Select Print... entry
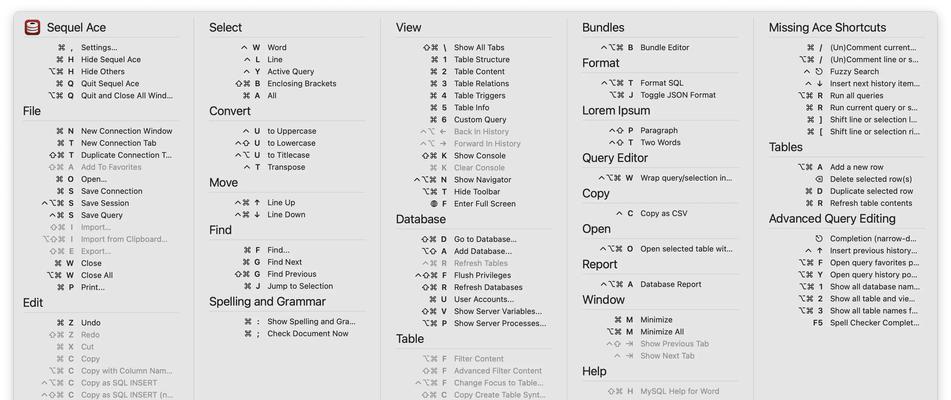 point(93,287)
